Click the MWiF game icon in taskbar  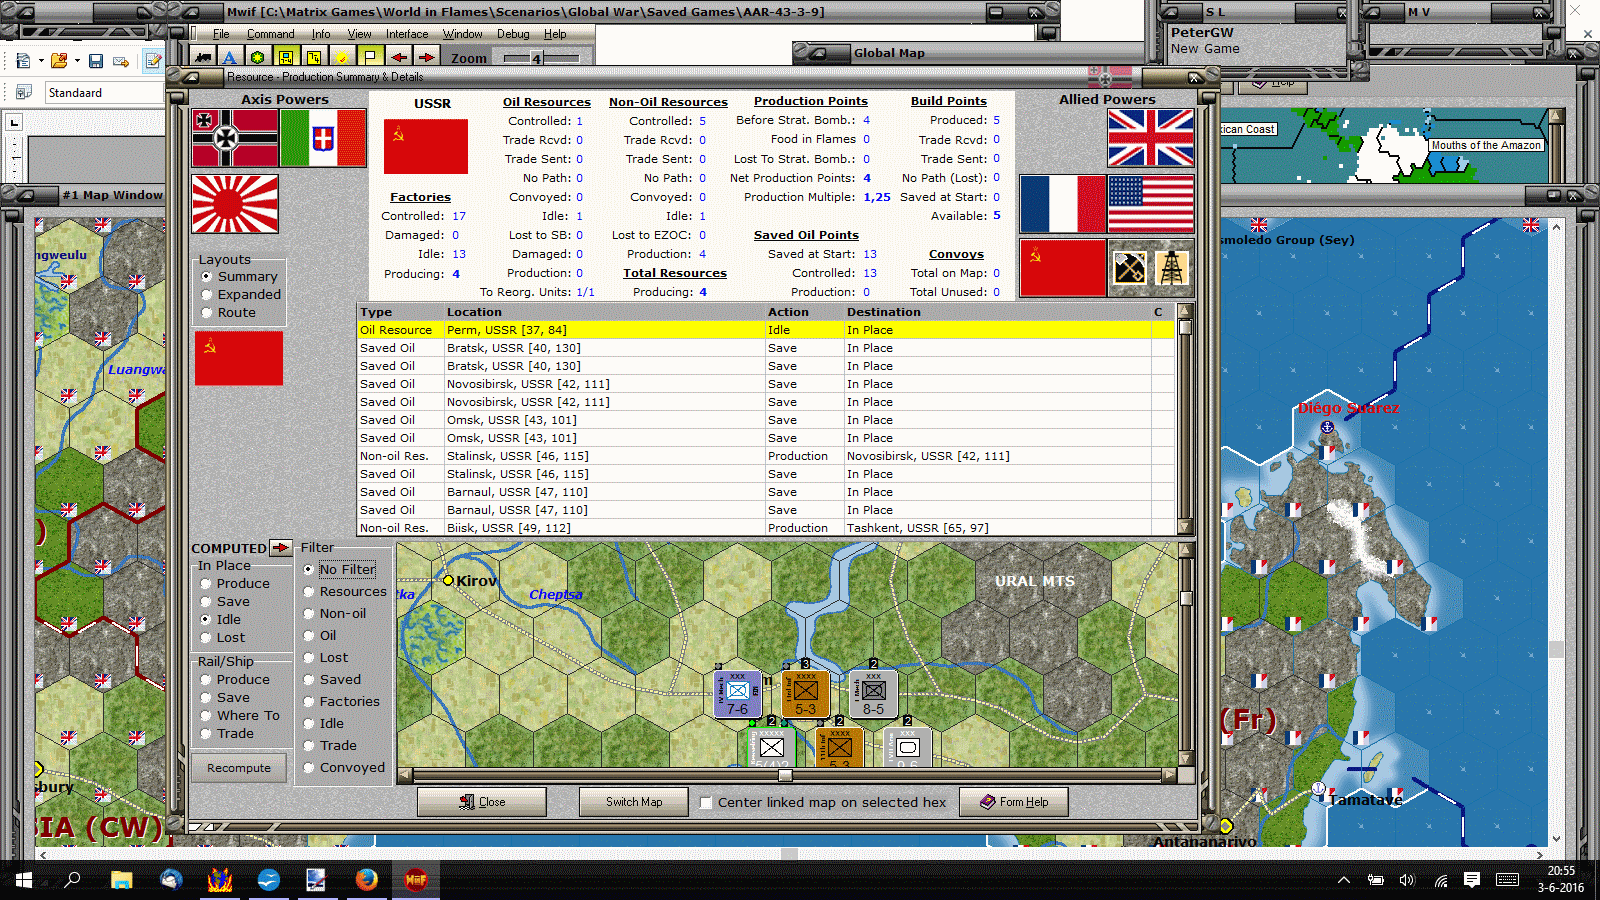pos(416,879)
